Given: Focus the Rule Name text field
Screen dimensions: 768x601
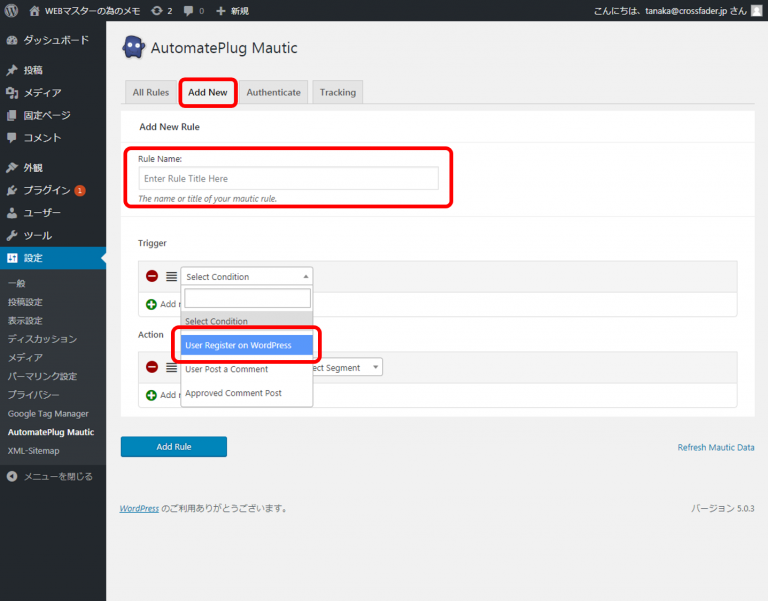Looking at the screenshot, I should tap(288, 178).
